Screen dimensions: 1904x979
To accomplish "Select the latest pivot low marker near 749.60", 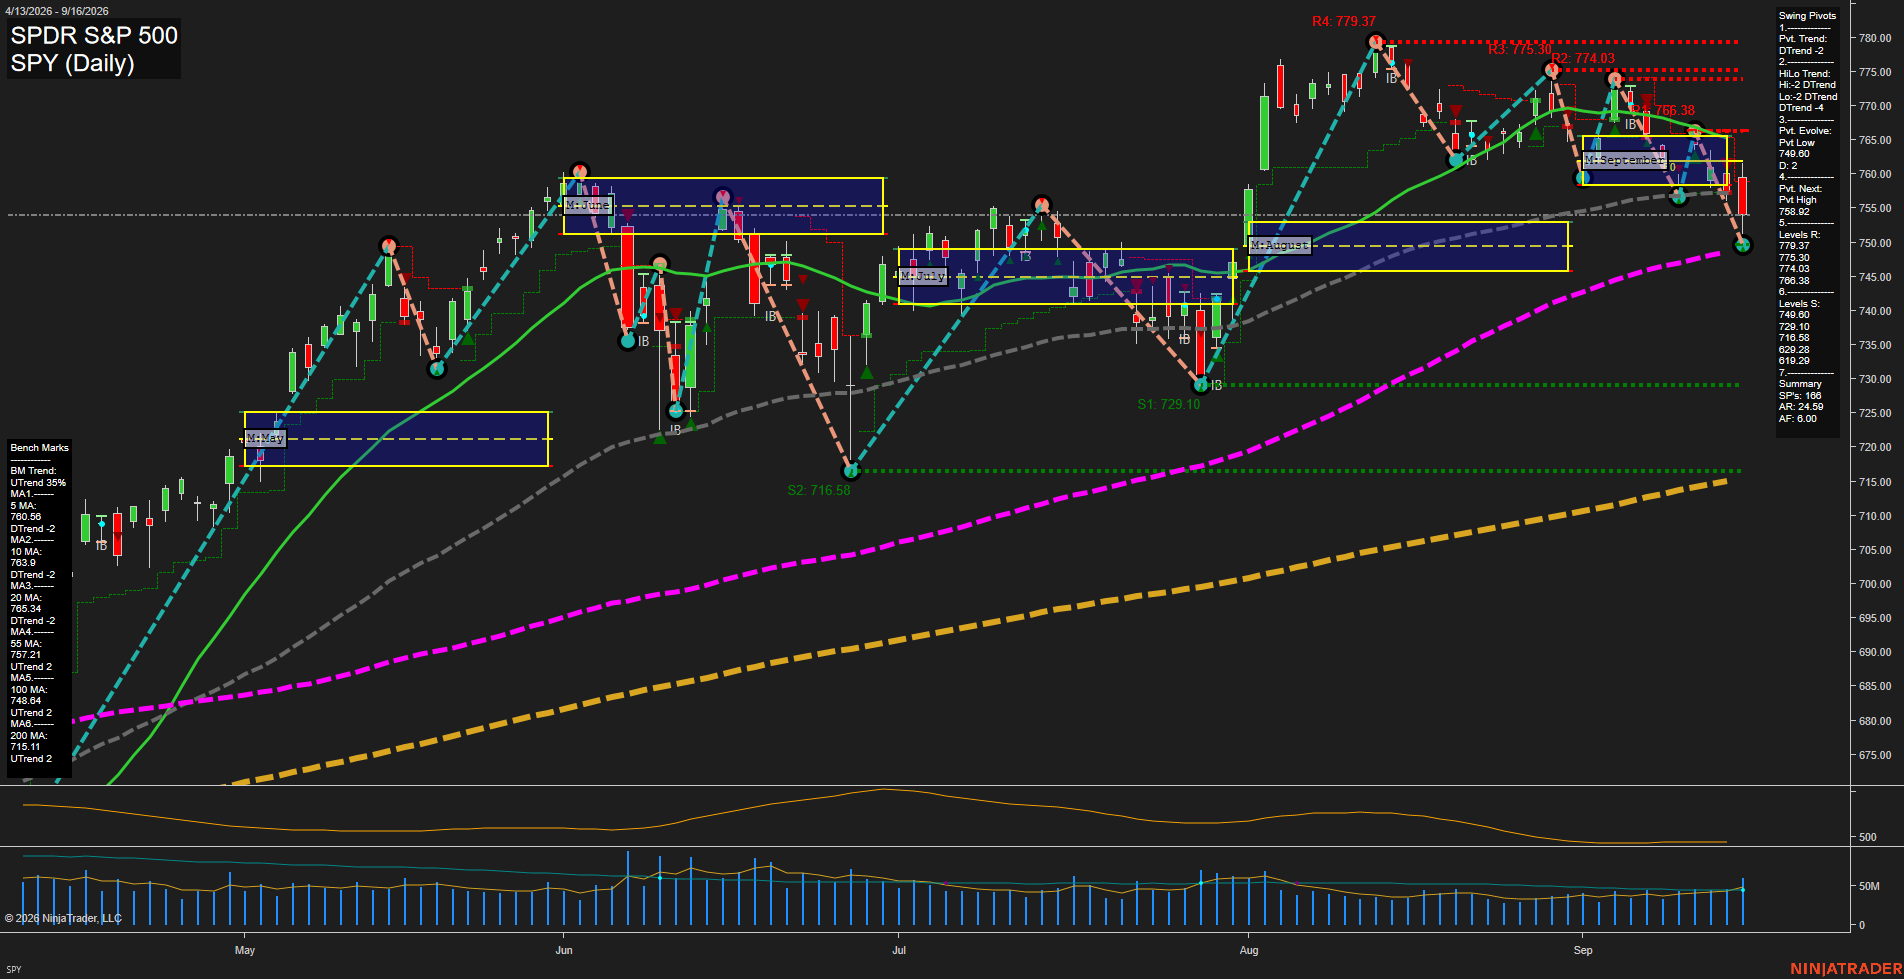I will click(x=1743, y=245).
